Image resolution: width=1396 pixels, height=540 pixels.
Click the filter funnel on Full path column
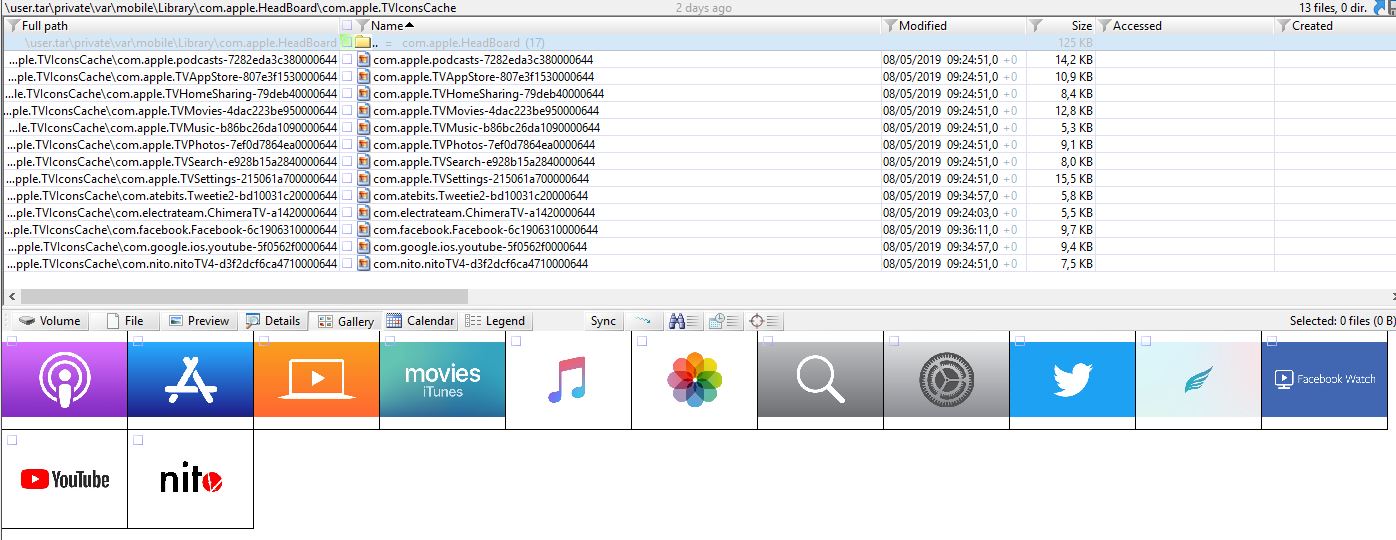tap(13, 26)
